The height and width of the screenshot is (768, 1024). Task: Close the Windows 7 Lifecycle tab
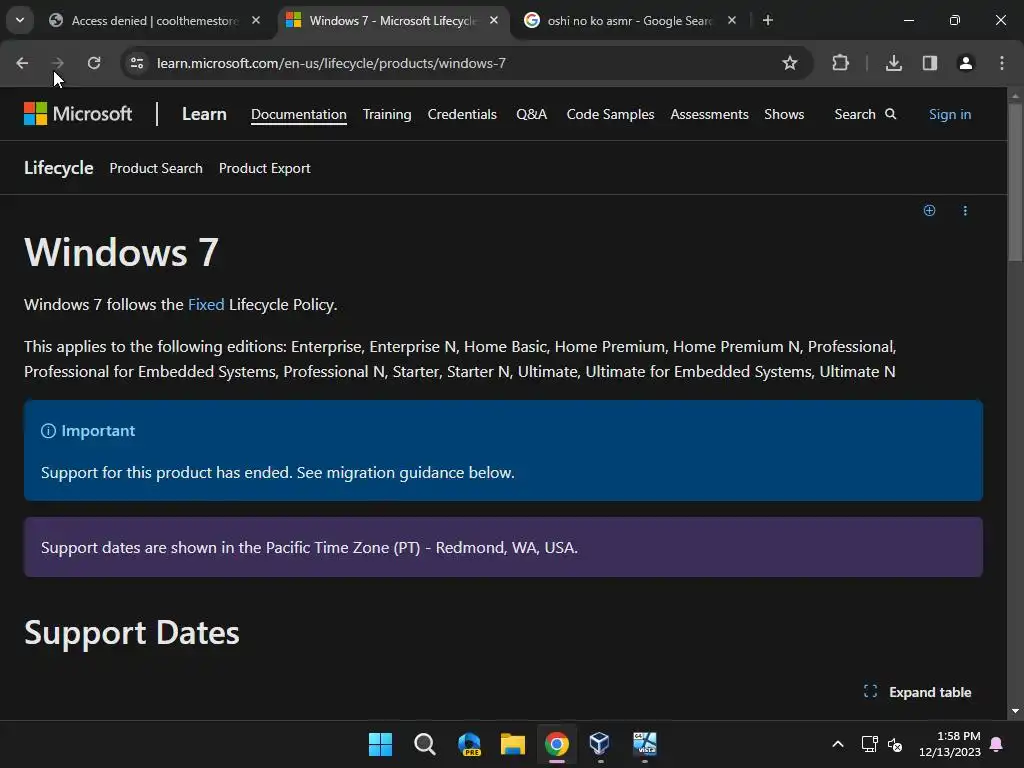[494, 20]
